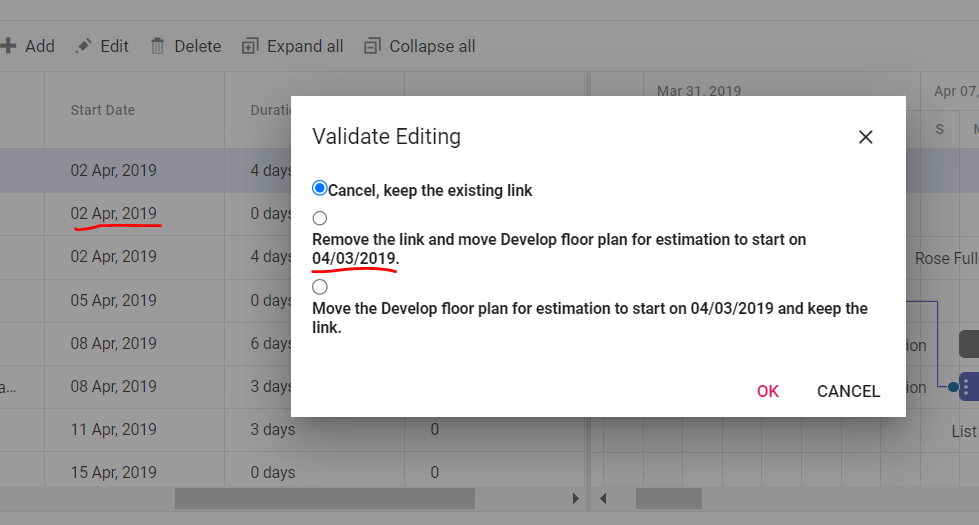979x525 pixels.
Task: Click the Collapse all icon
Action: [x=372, y=46]
